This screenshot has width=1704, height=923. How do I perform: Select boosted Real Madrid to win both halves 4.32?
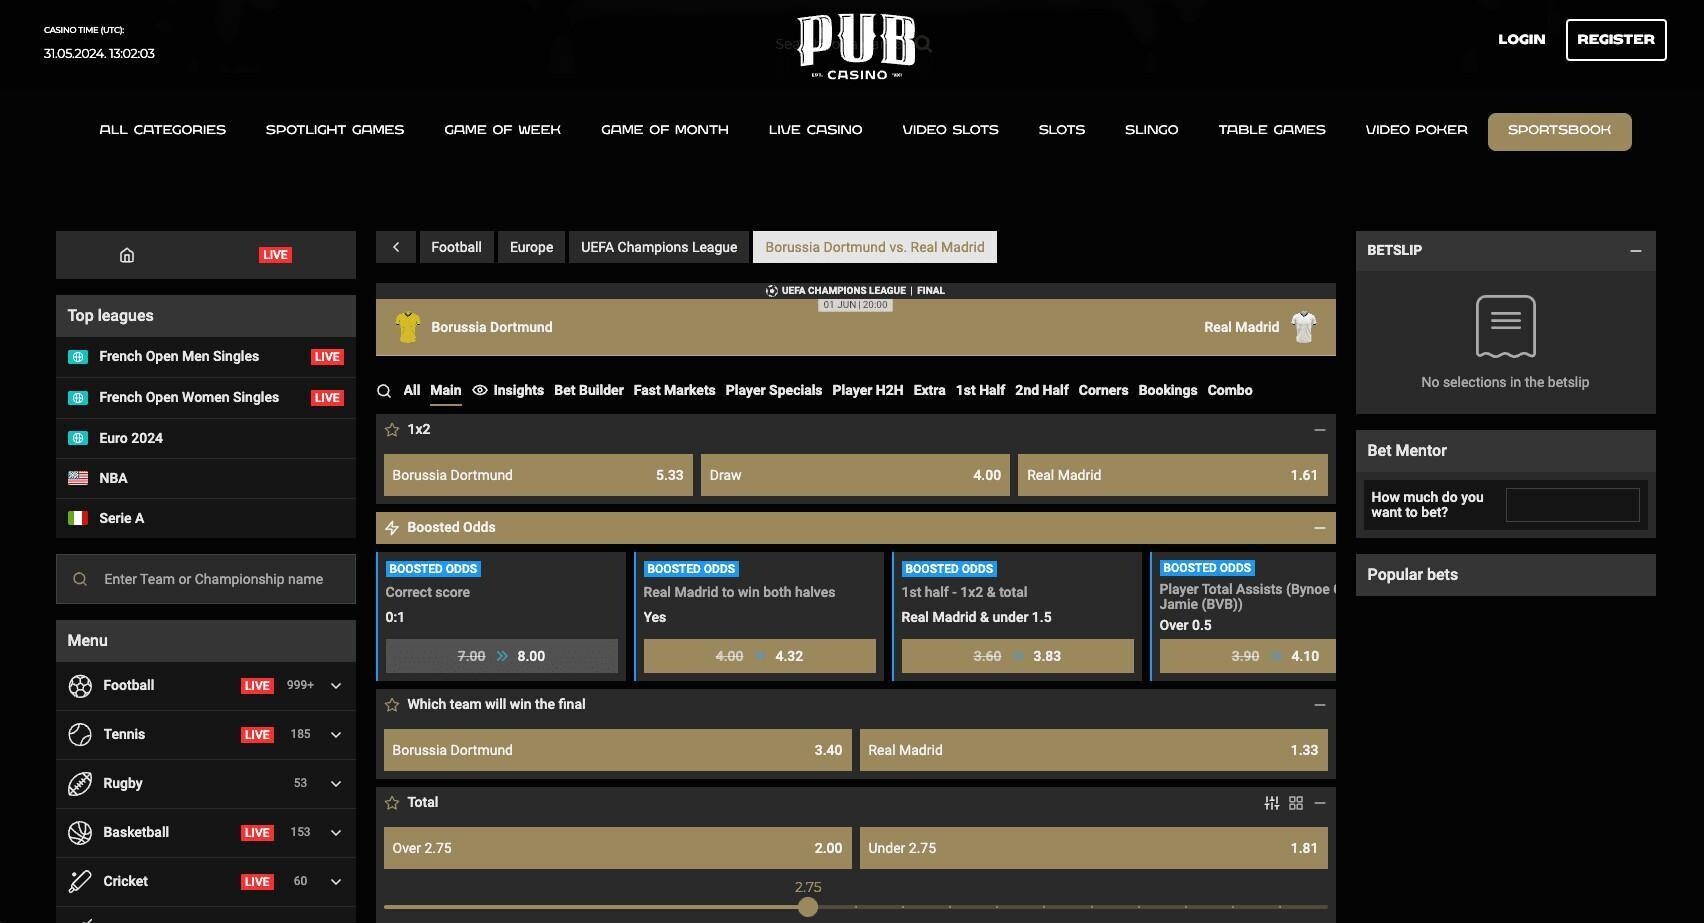tap(760, 656)
